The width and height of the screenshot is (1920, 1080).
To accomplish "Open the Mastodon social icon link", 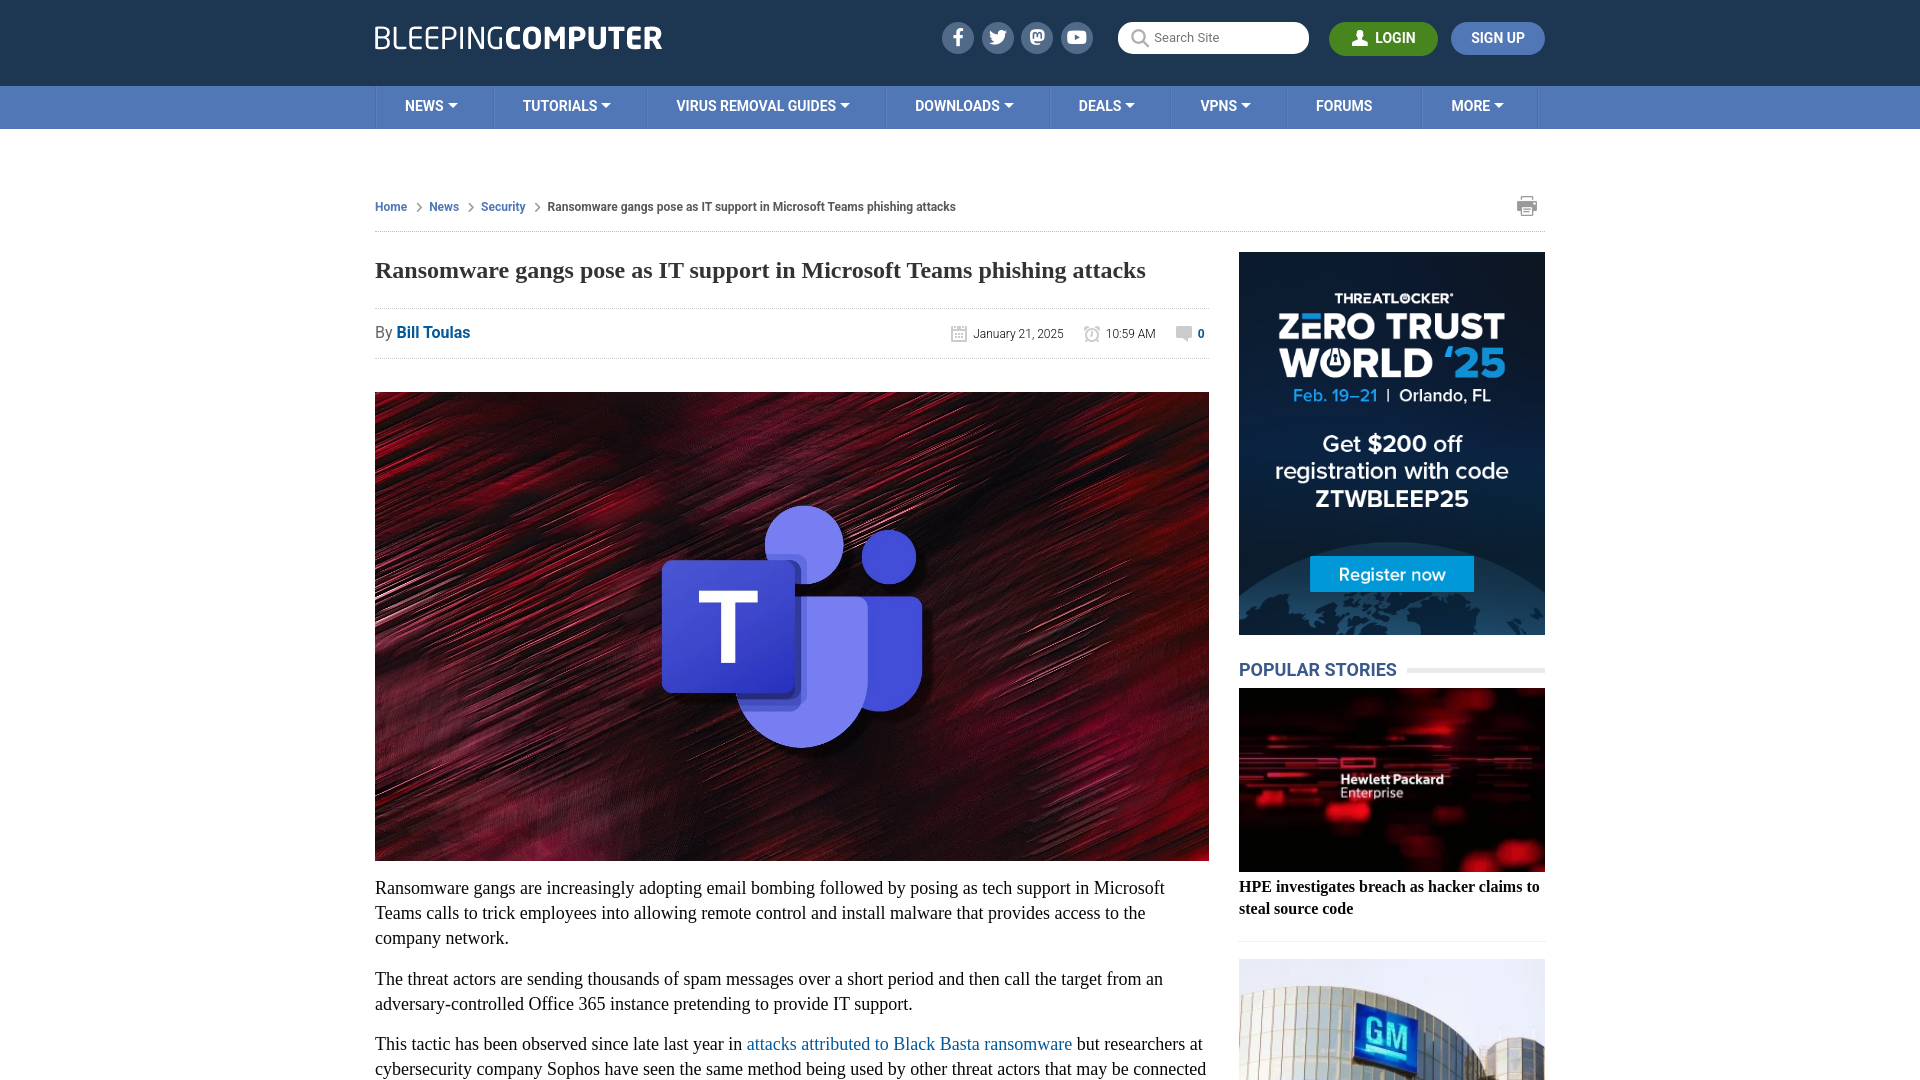I will pos(1036,37).
